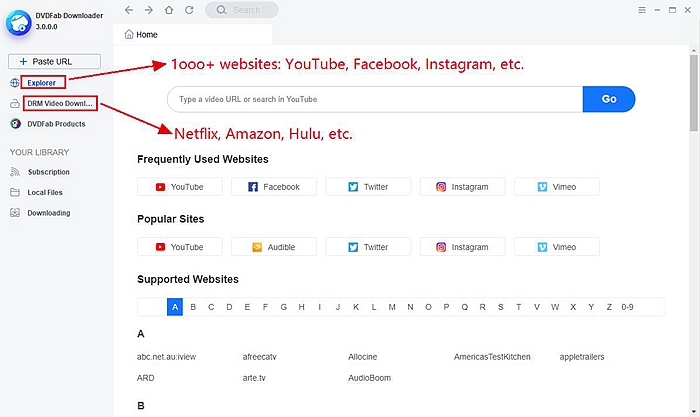Select letter F in alphabet index
The width and height of the screenshot is (700, 417).
tap(265, 307)
